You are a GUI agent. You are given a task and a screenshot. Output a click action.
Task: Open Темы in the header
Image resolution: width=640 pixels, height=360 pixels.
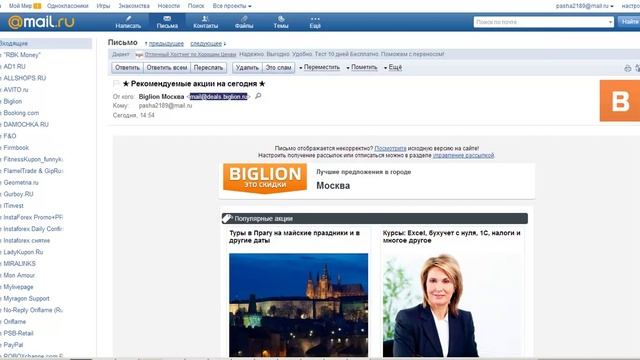point(281,22)
